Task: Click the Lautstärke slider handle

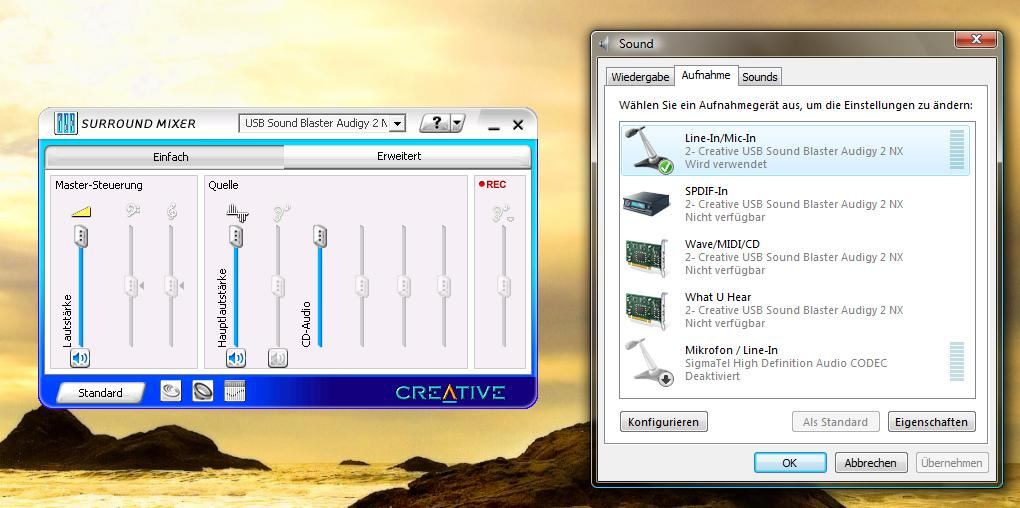Action: tap(81, 235)
